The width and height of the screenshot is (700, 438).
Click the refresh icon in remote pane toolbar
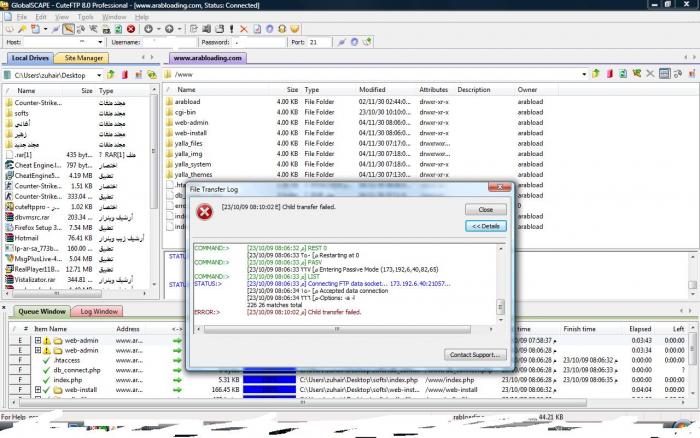point(622,74)
